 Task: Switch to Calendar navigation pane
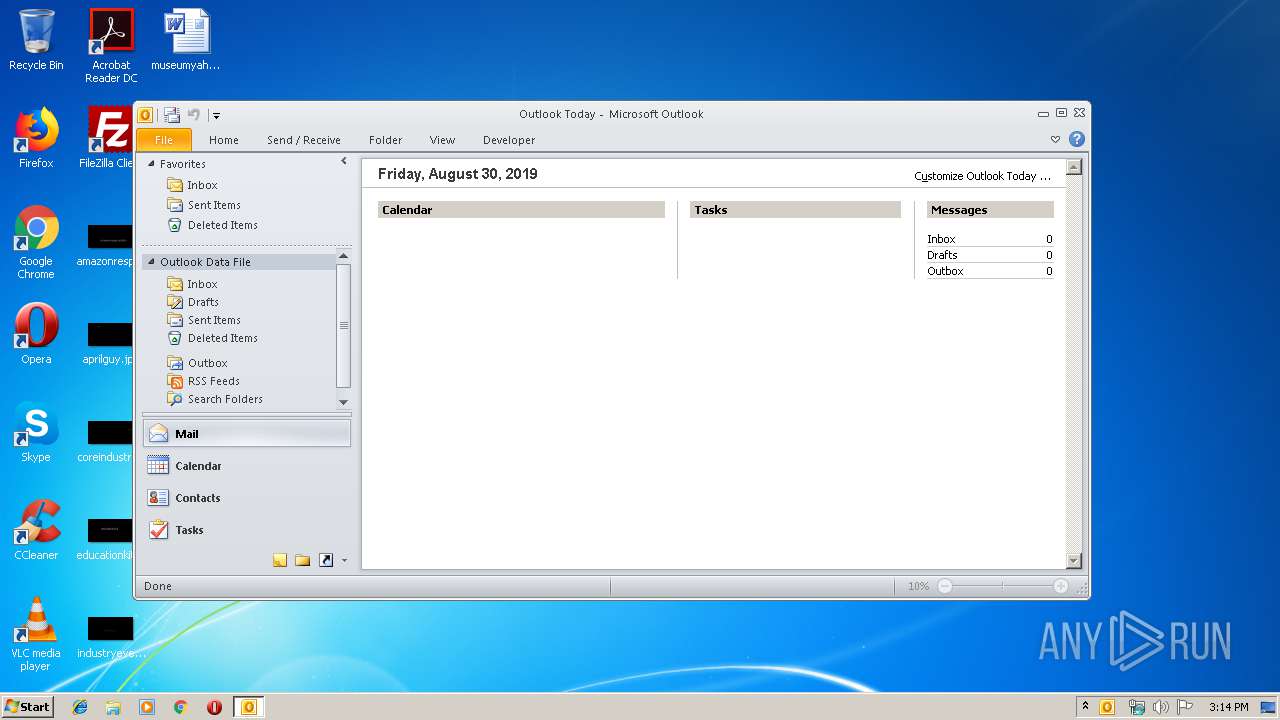click(247, 466)
